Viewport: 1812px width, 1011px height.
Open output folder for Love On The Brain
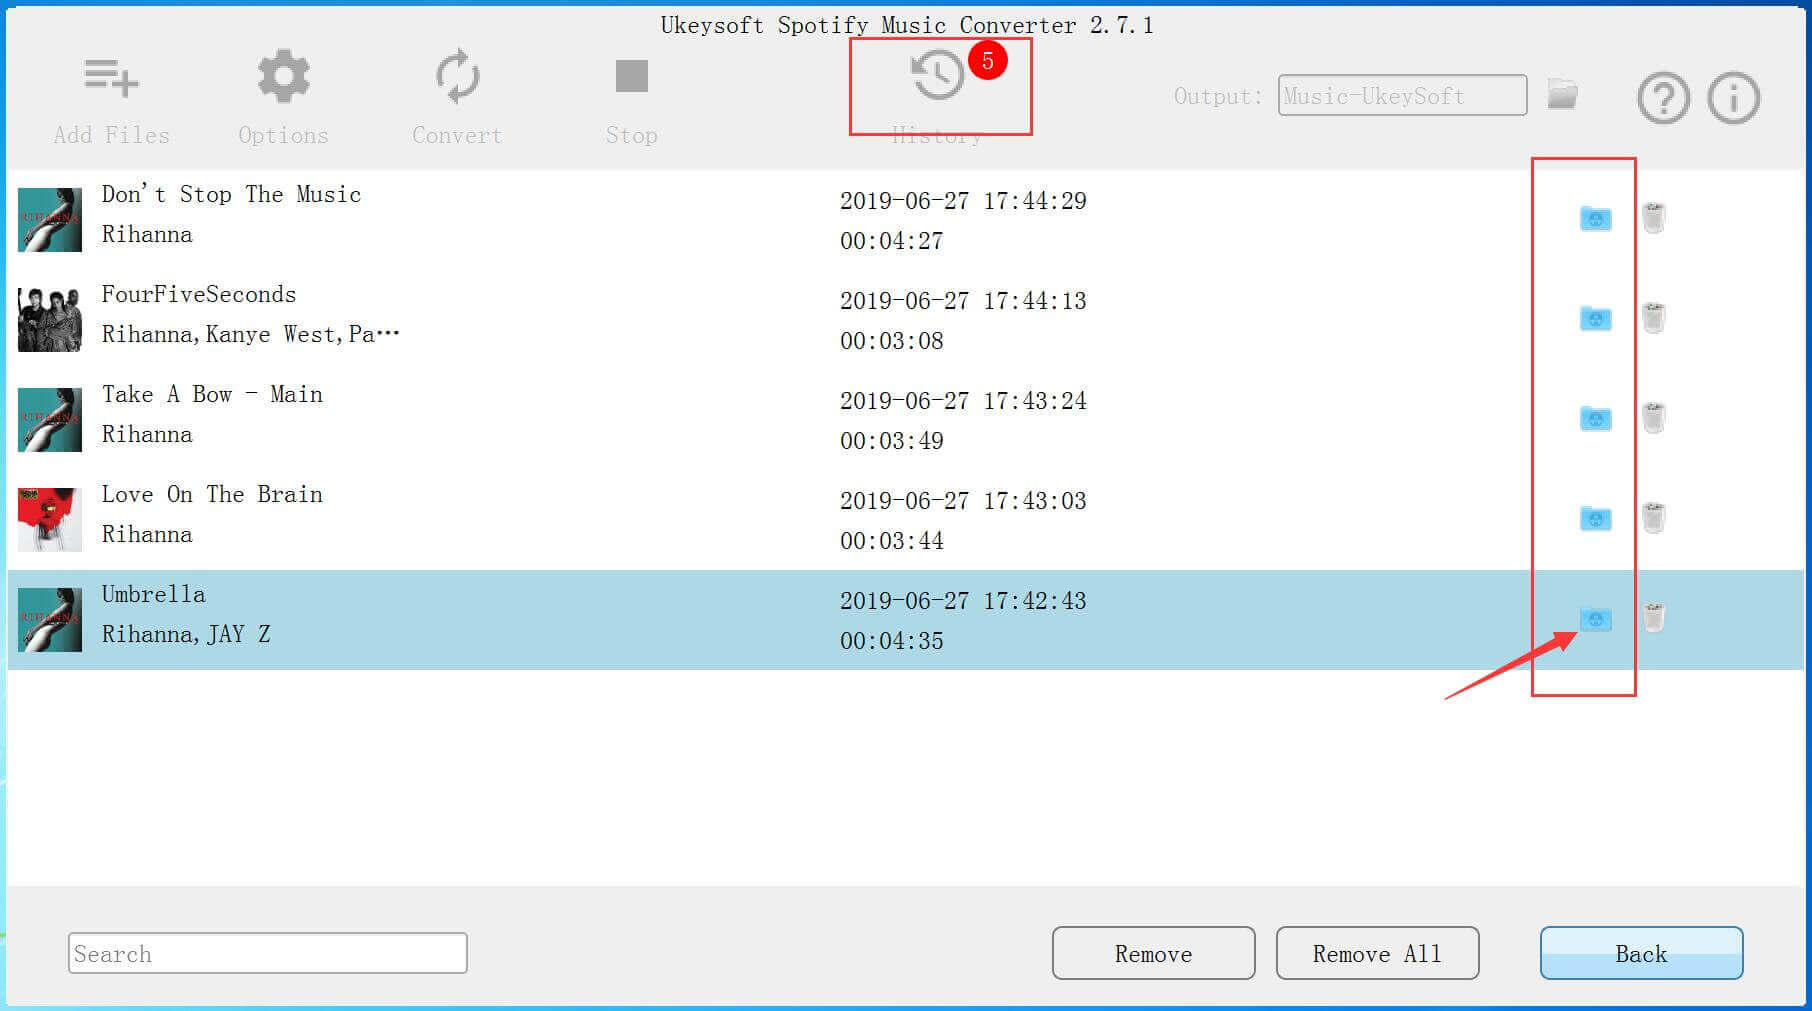pos(1595,518)
